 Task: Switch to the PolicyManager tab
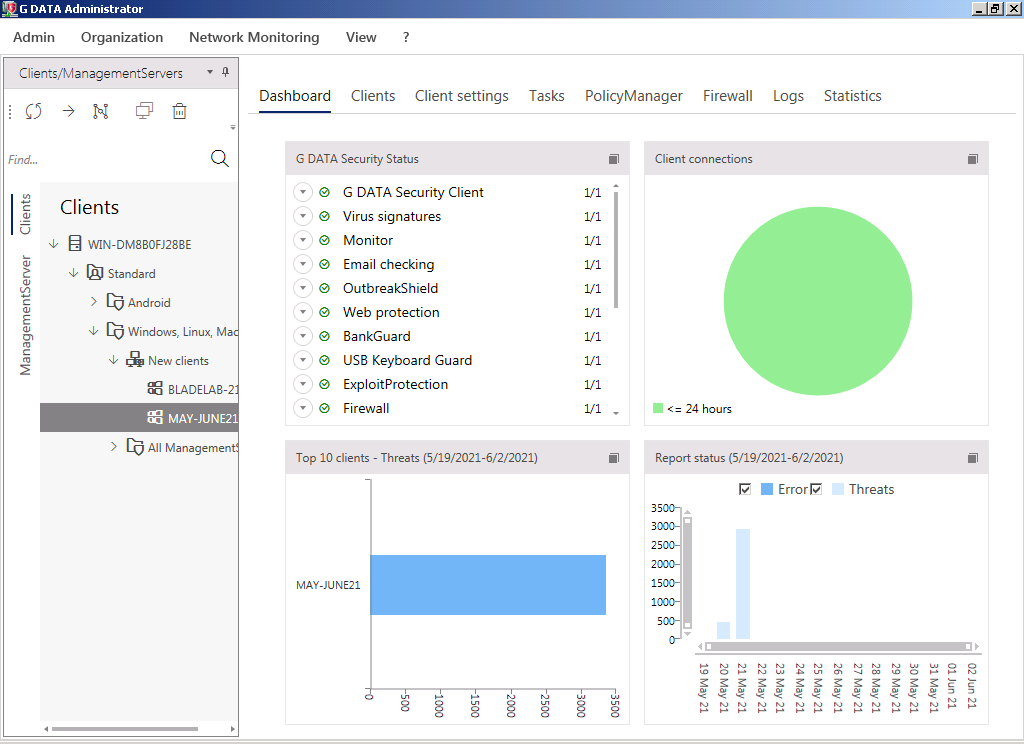tap(633, 96)
